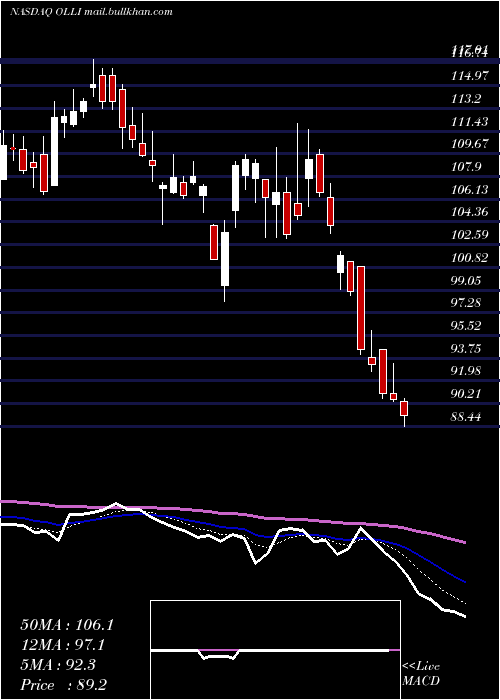Image resolution: width=500 pixels, height=700 pixels.
Task: Select the 97.28 price axis label
Action: (x=466, y=304)
